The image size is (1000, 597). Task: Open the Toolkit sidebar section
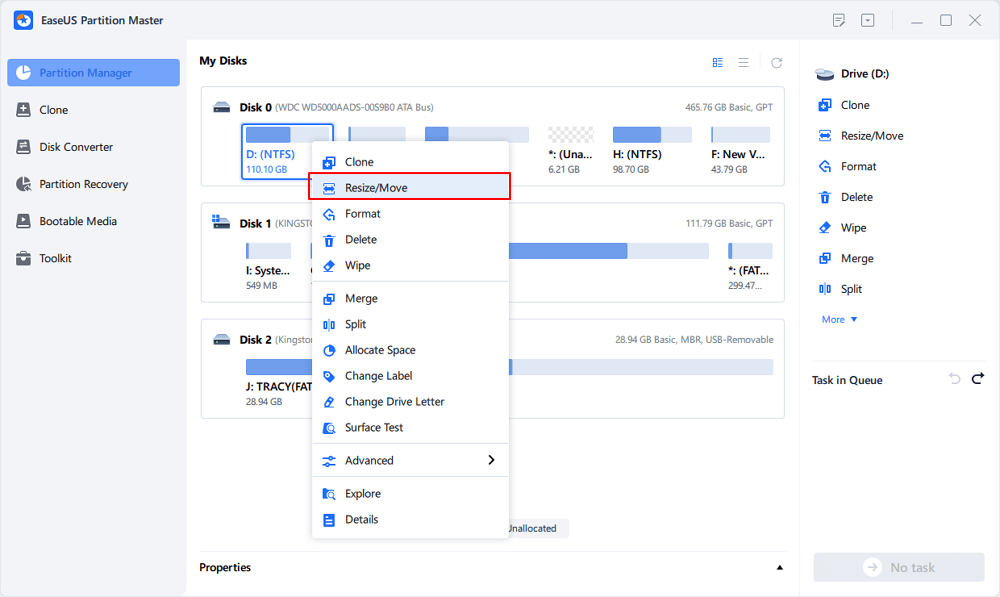point(56,258)
